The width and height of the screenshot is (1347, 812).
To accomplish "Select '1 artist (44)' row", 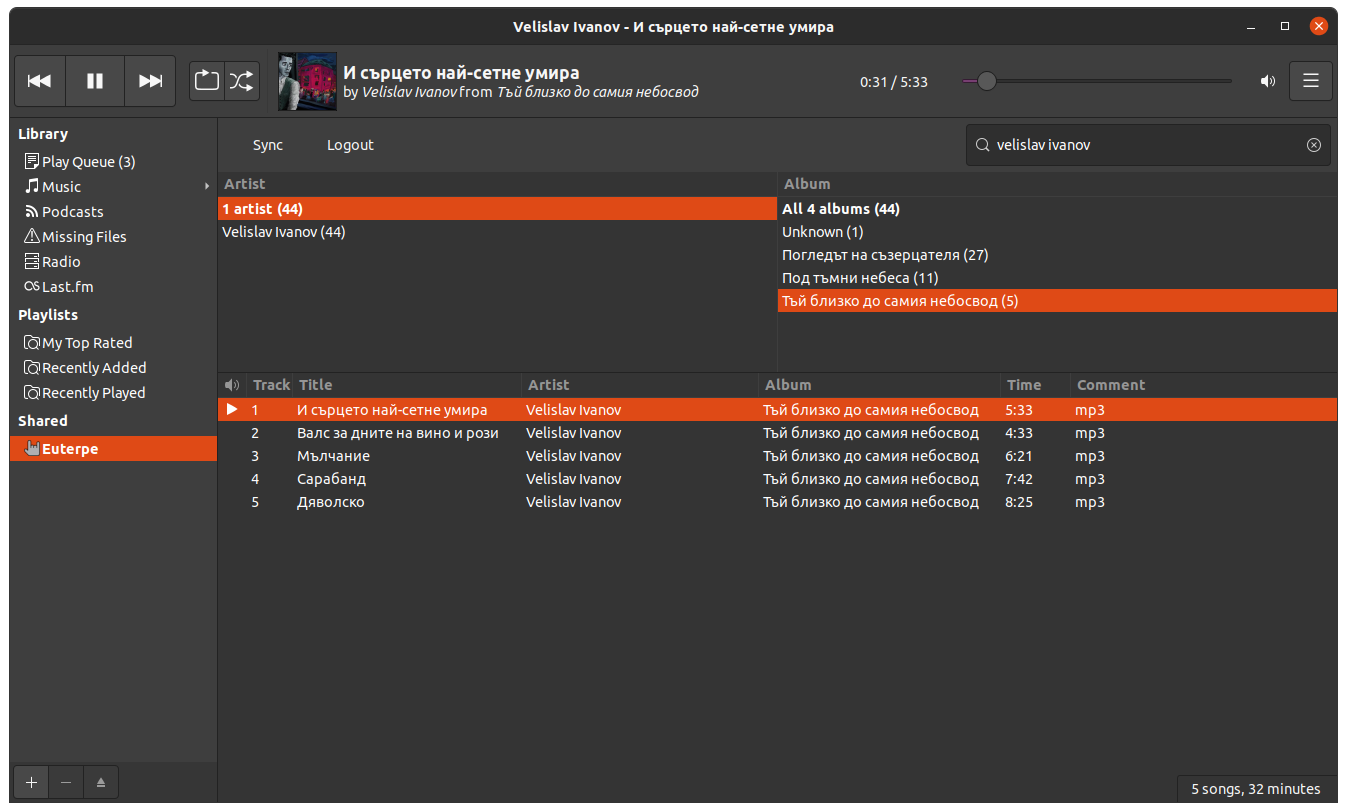I will click(497, 209).
